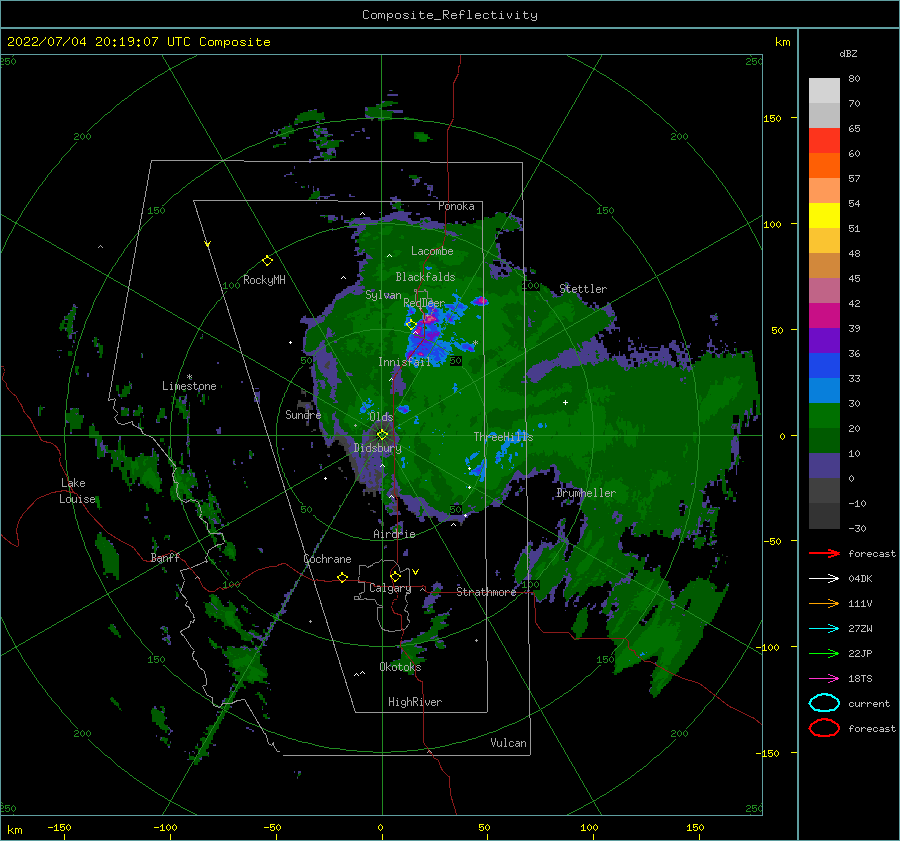Screen dimensions: 900x841
Task: Pick the orange 57-60 dBZ swatch
Action: (x=824, y=165)
